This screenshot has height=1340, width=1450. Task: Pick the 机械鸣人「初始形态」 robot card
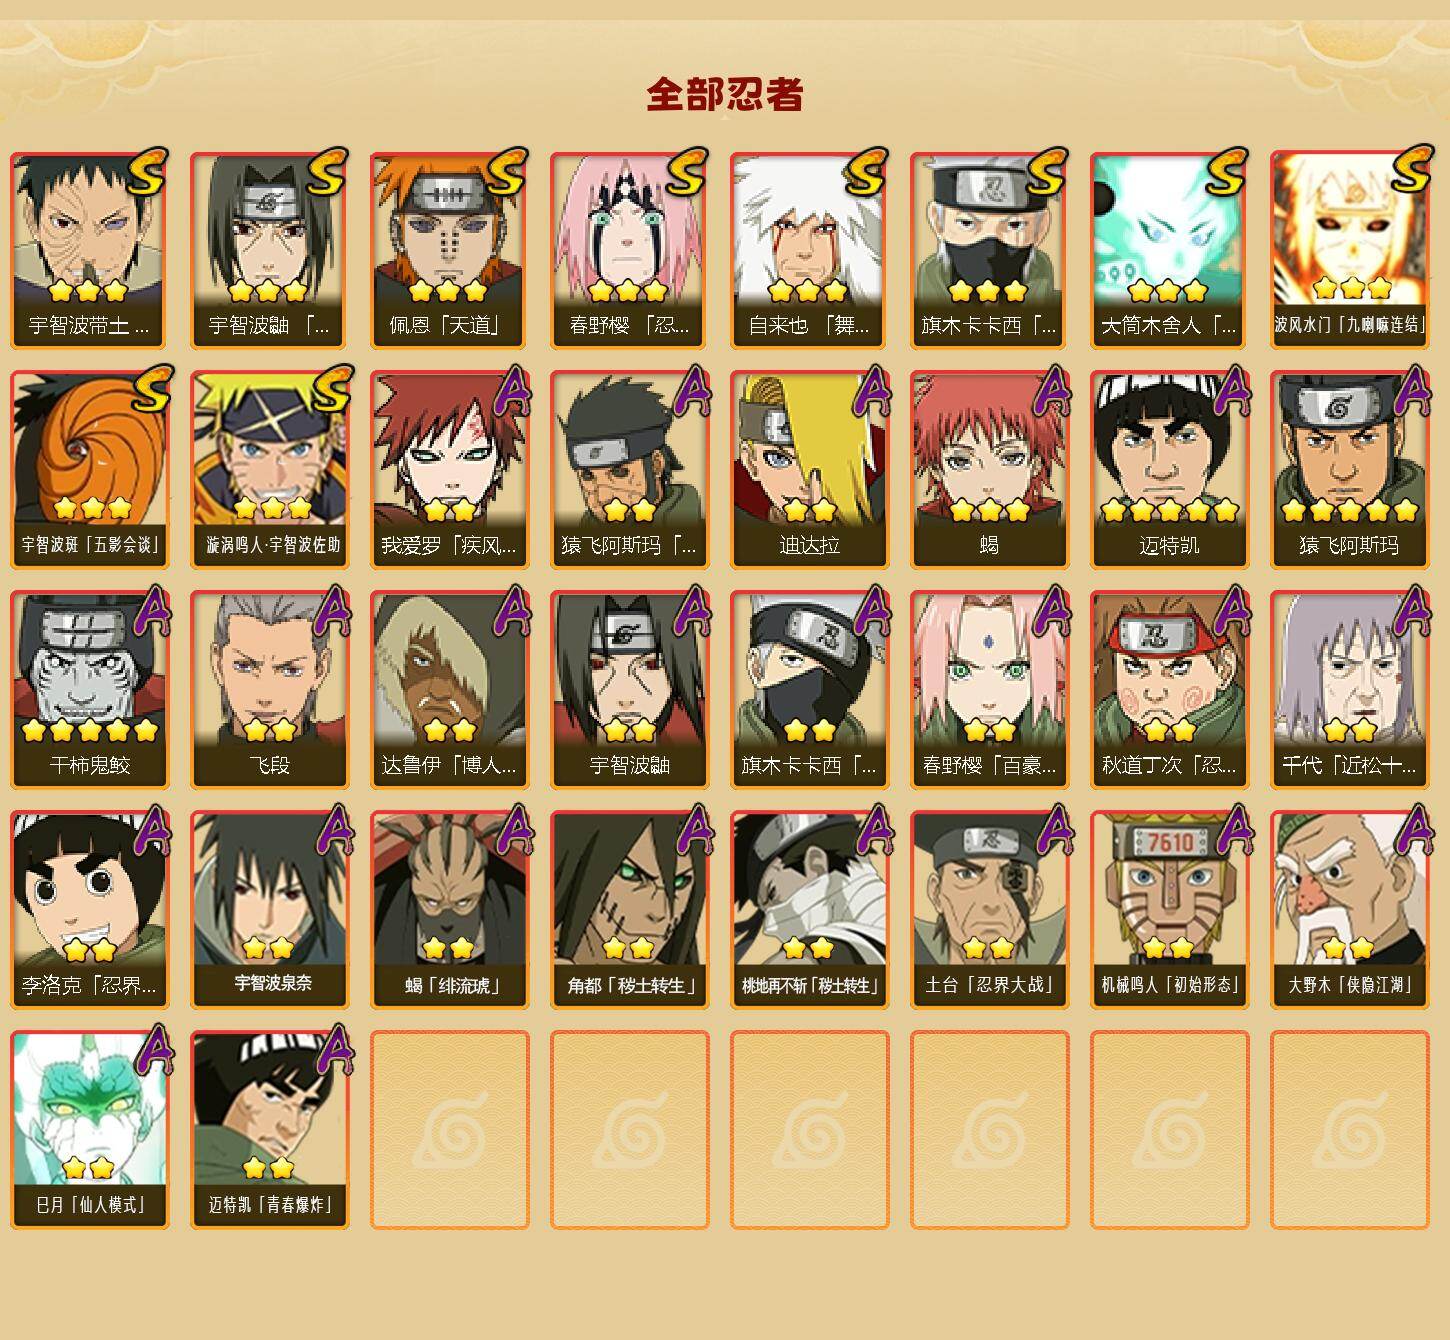click(x=1169, y=910)
